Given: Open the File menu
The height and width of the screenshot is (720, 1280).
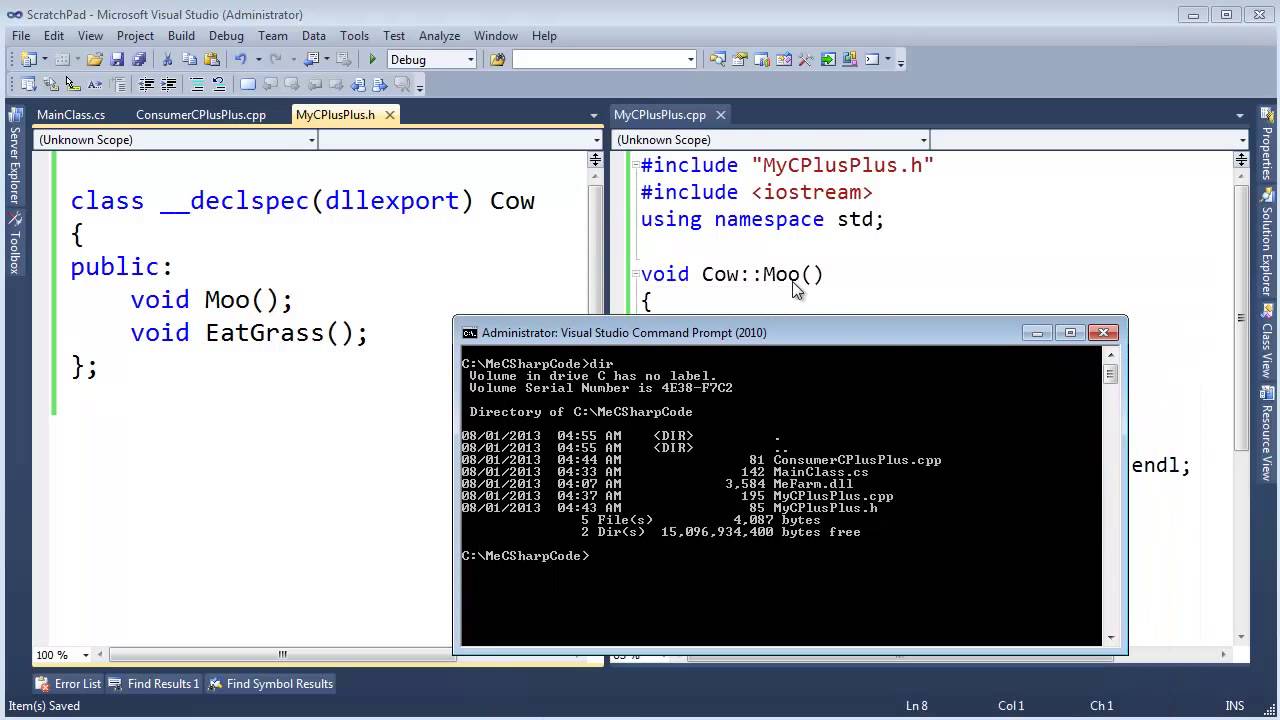Looking at the screenshot, I should [x=20, y=35].
